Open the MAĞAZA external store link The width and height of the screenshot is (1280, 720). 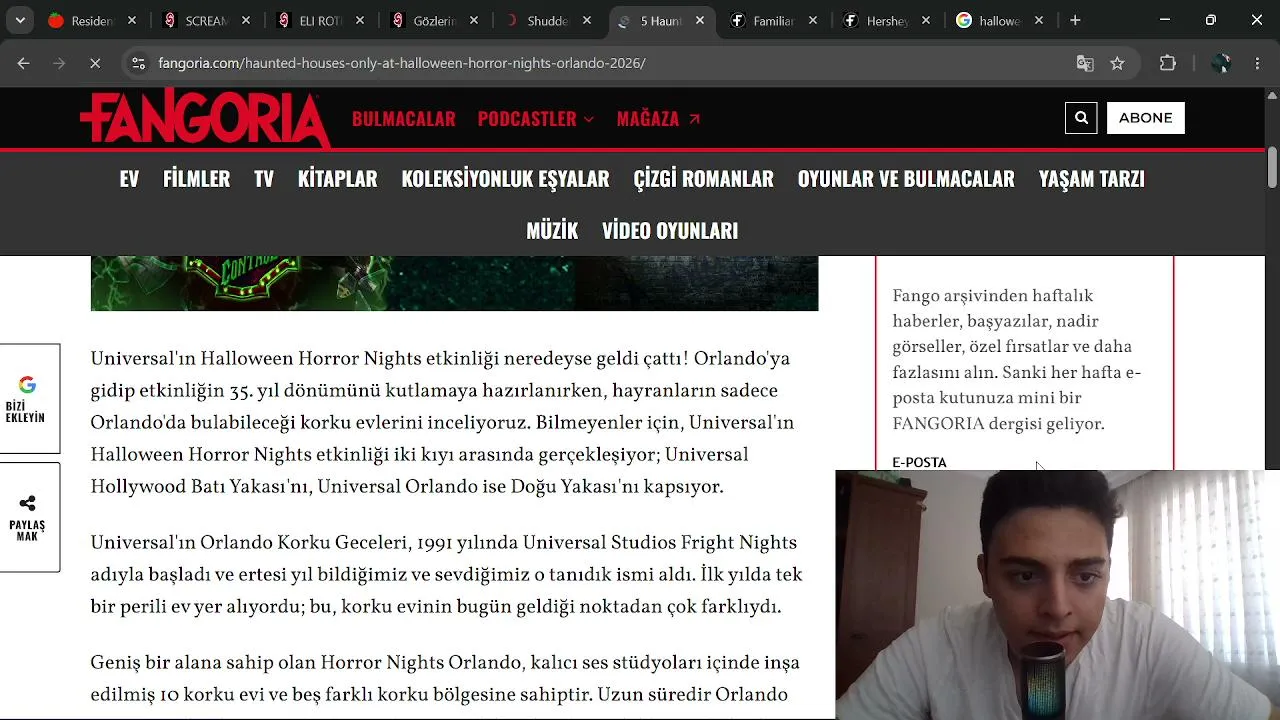tap(659, 119)
